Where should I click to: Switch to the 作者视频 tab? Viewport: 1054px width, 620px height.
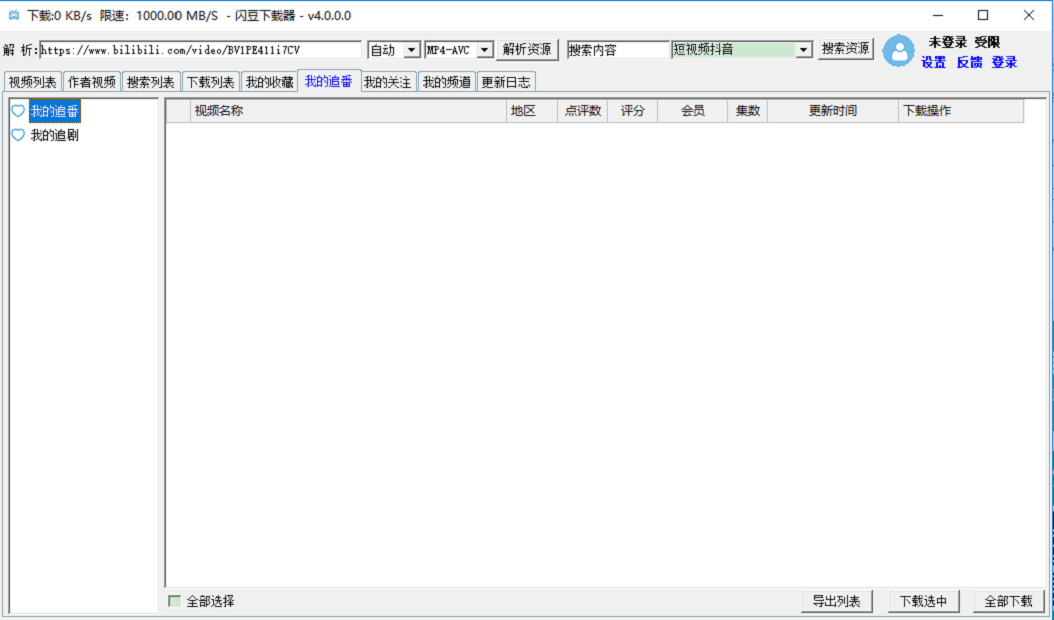click(x=93, y=82)
